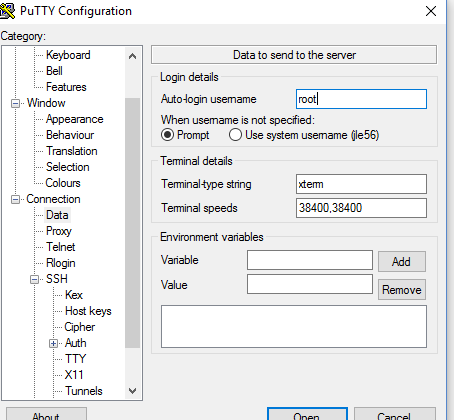454x420 pixels.
Task: Open the Proxy settings category
Action: tap(59, 231)
